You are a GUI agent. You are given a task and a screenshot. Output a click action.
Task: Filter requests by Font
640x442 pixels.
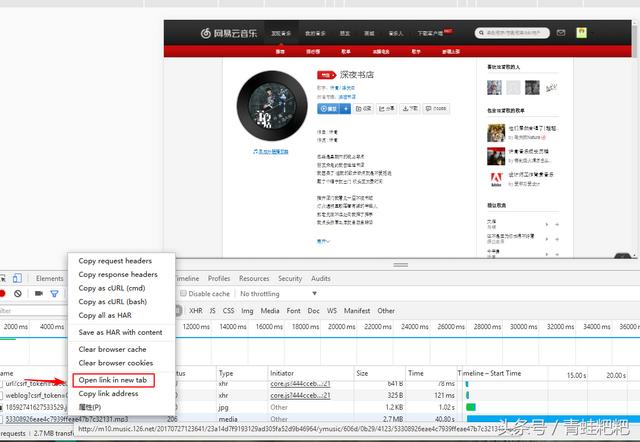click(293, 311)
